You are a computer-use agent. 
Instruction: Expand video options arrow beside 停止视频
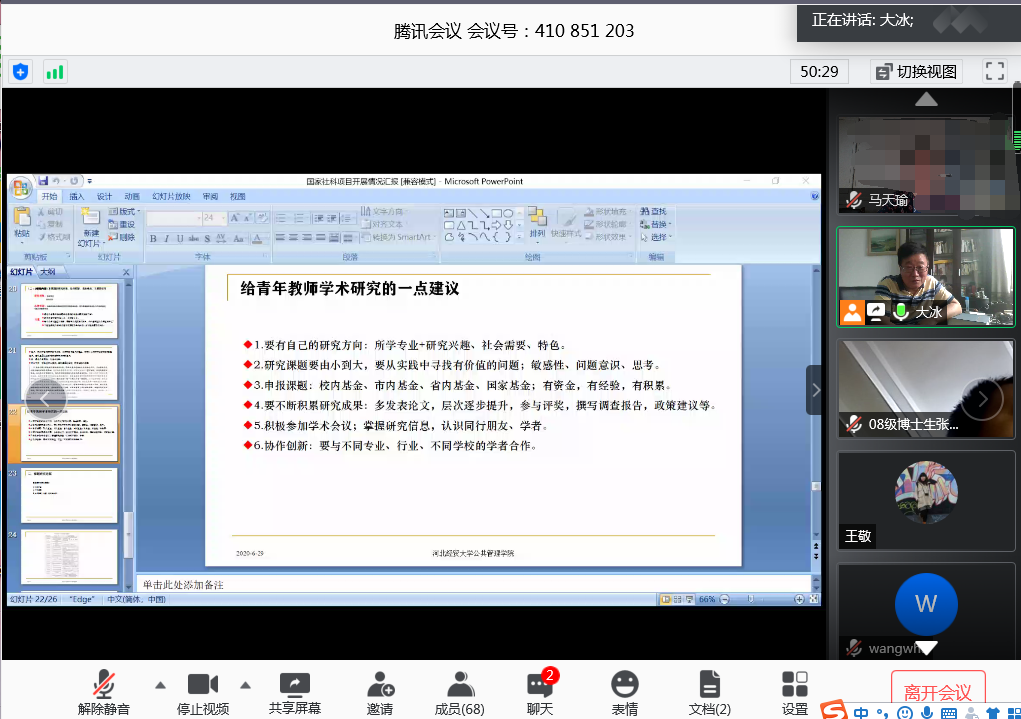[245, 685]
